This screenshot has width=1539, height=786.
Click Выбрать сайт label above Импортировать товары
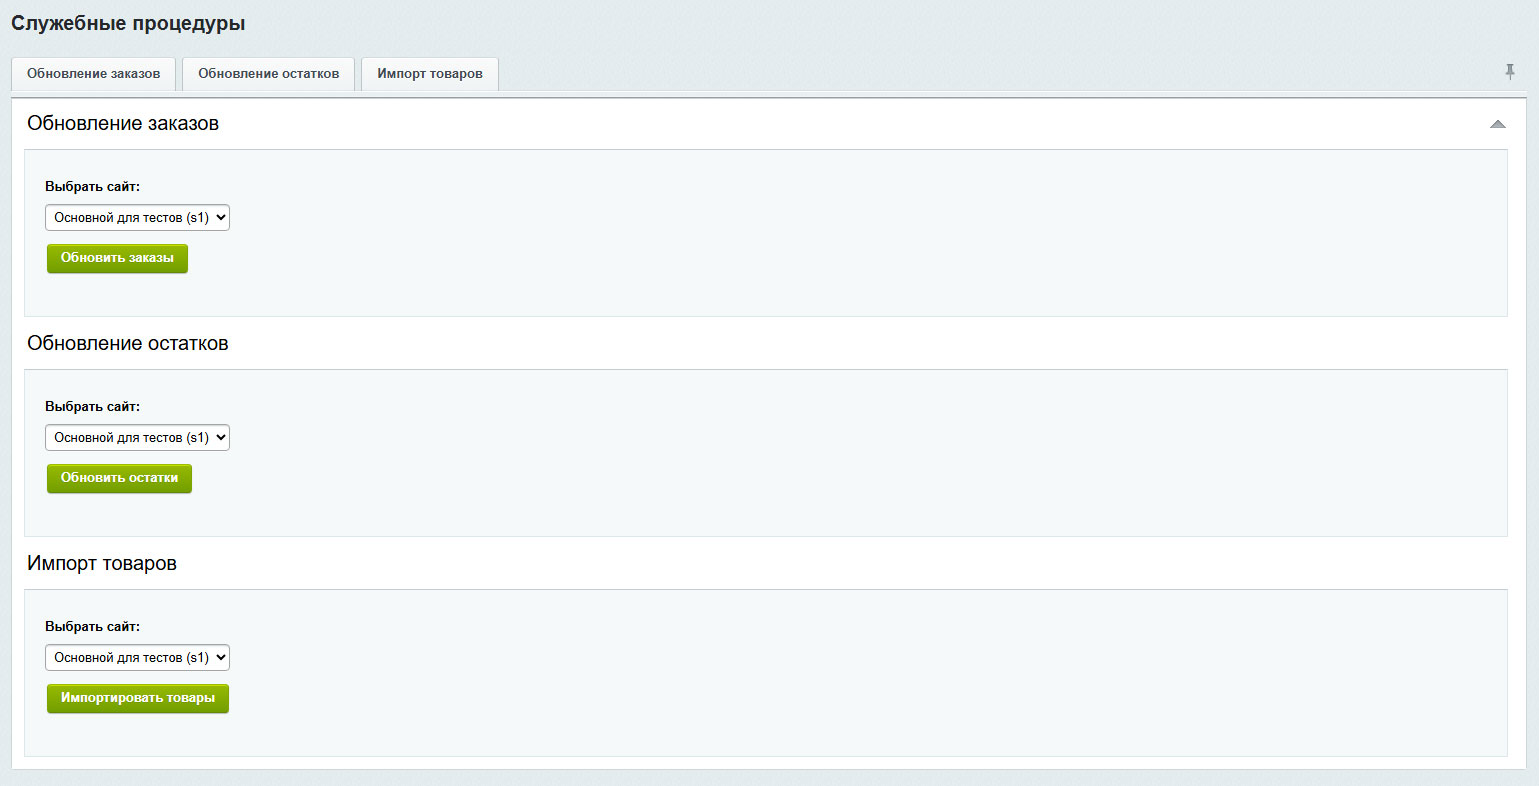tap(92, 627)
